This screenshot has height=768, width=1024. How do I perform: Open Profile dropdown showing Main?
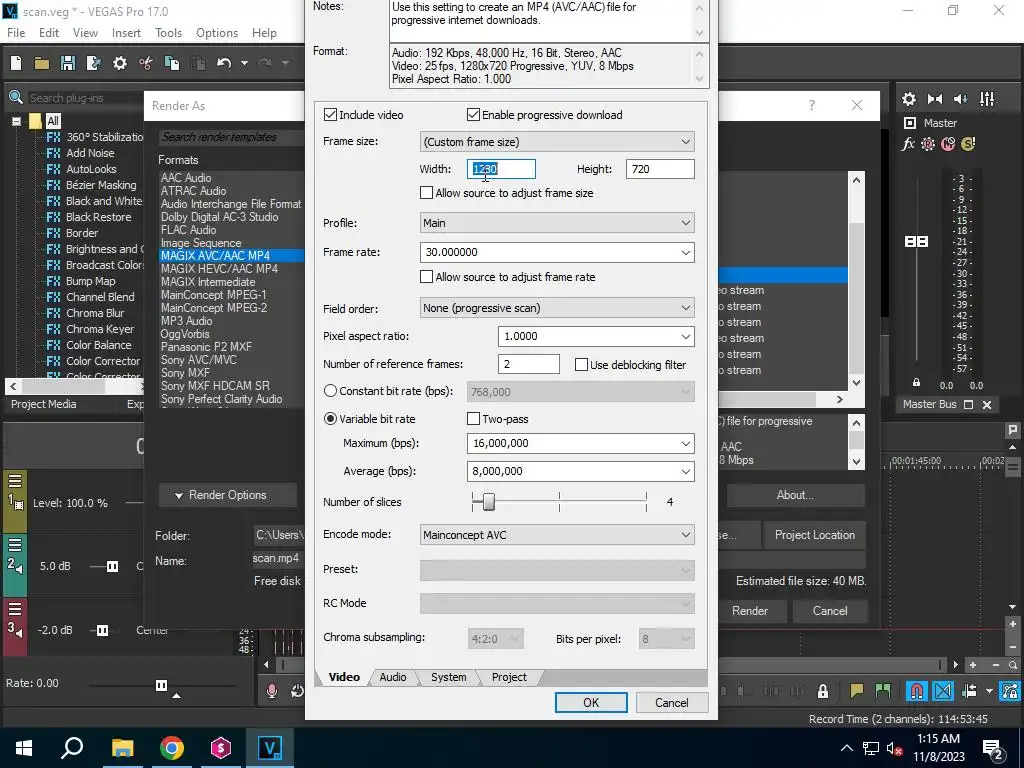pos(557,223)
